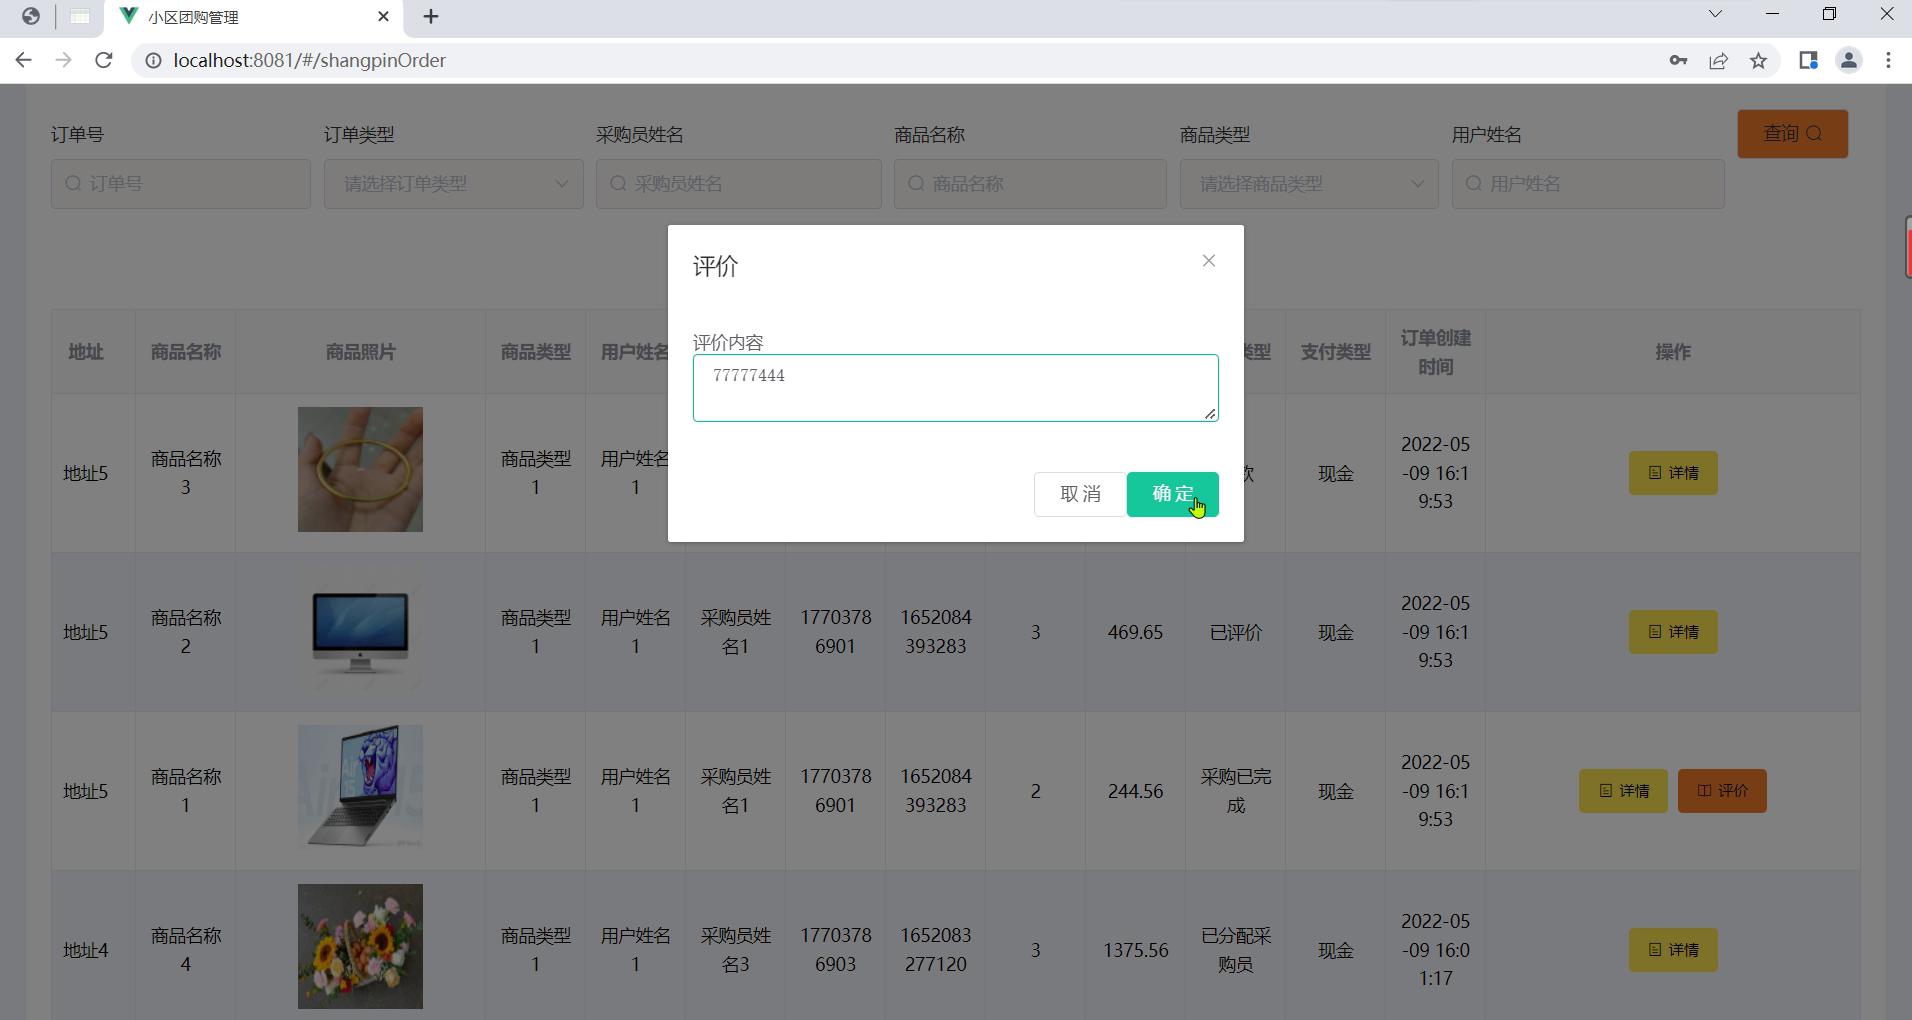This screenshot has height=1020, width=1912.
Task: Expand the 订单类型 dropdown
Action: (453, 184)
